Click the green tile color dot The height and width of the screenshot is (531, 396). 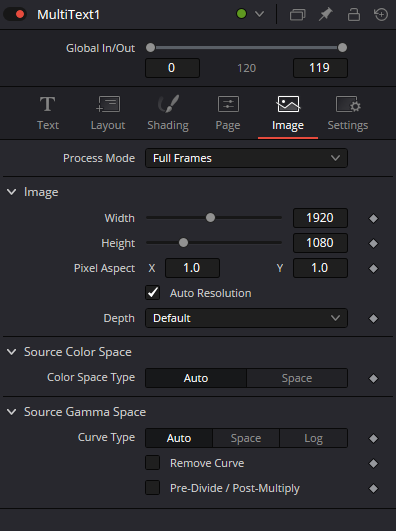tap(242, 14)
